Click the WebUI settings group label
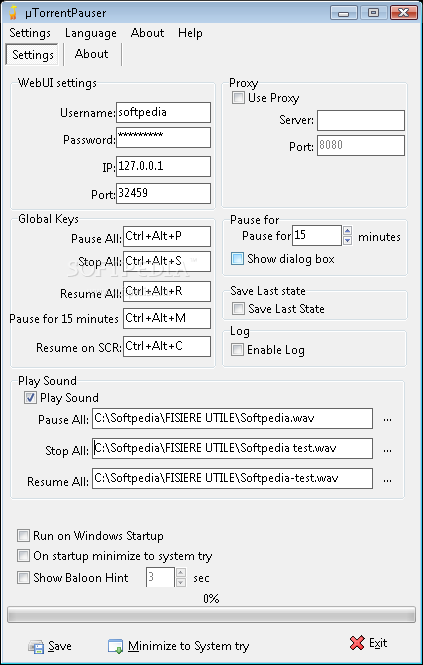423x665 pixels. click(x=57, y=83)
